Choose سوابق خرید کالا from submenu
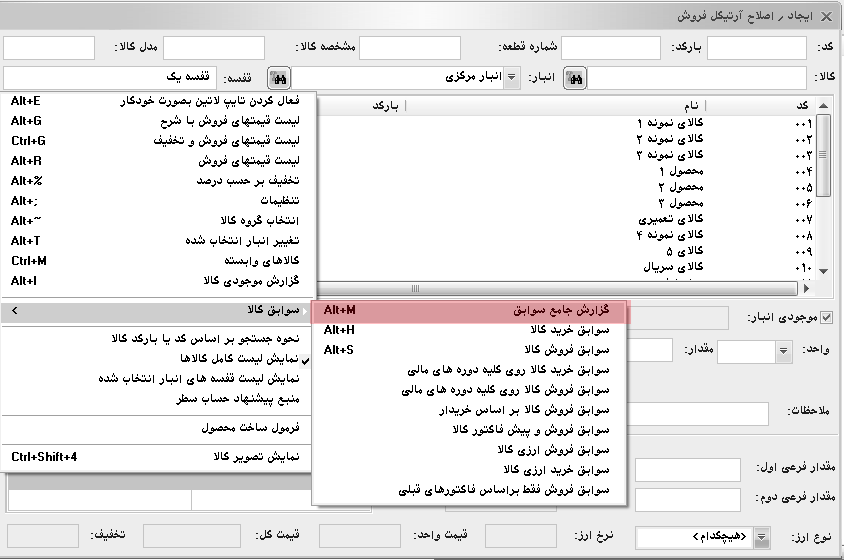 [469, 330]
